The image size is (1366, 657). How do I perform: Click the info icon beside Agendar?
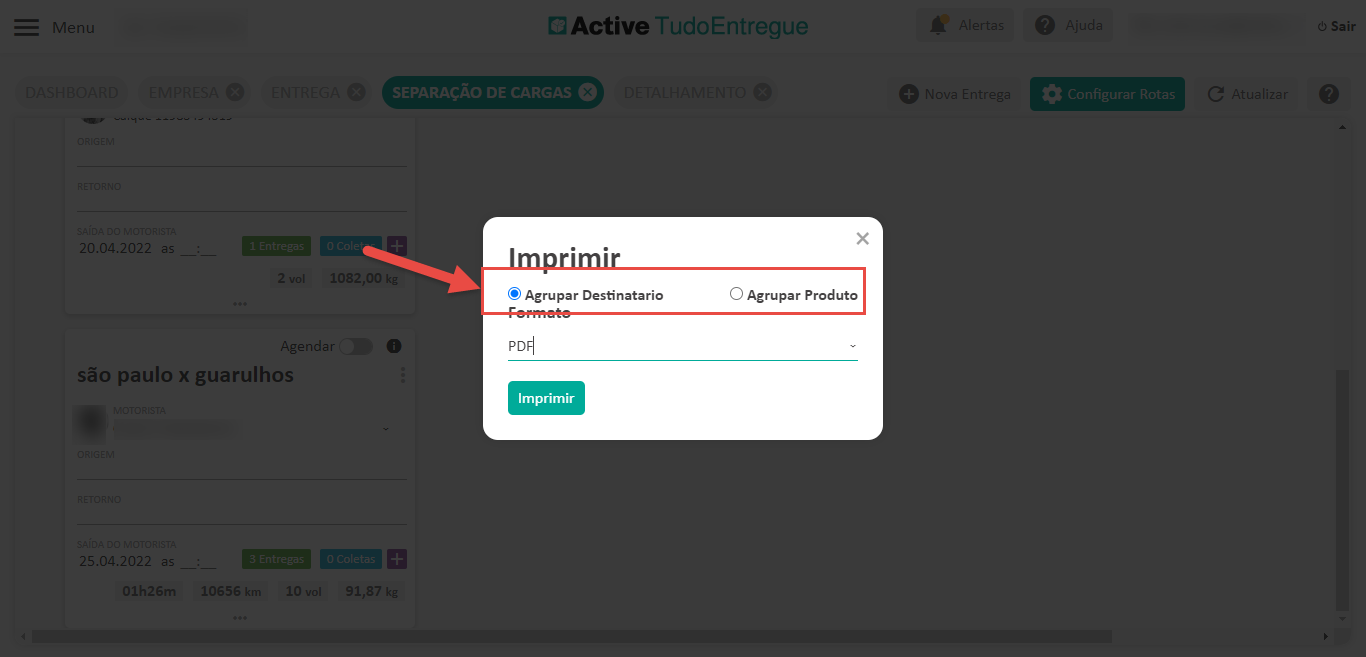click(394, 346)
